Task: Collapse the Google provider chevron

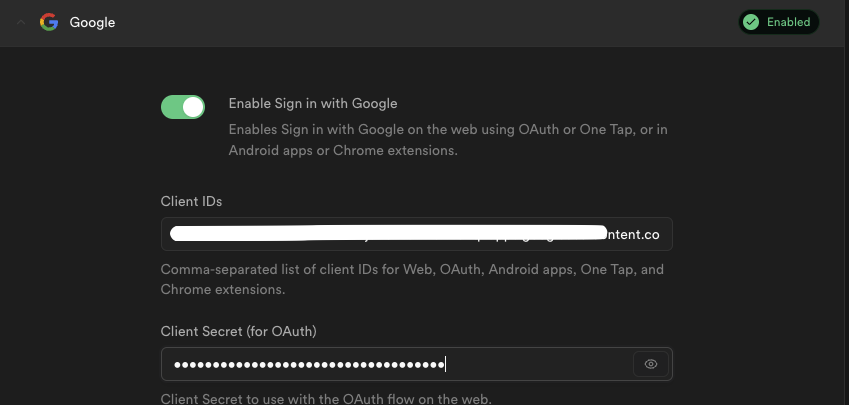Action: 21,22
